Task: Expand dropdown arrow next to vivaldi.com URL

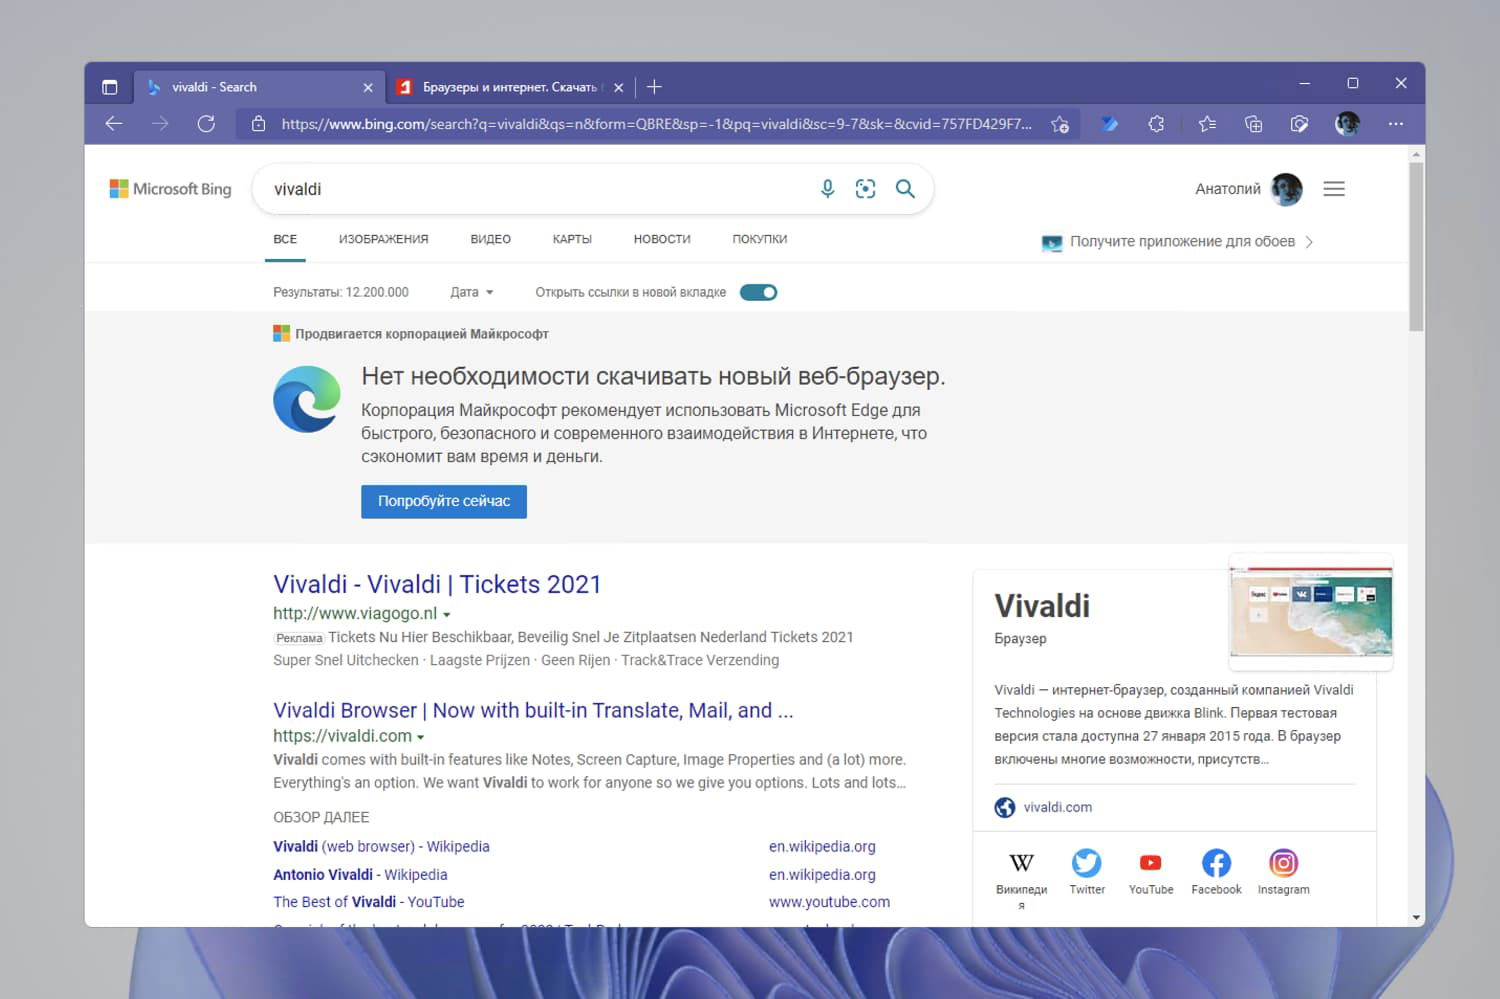Action: [421, 737]
